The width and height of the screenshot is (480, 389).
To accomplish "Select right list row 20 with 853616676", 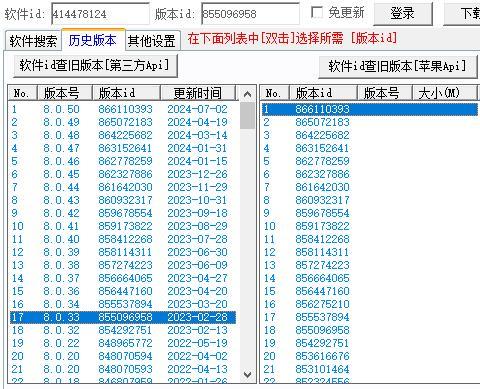I will [370, 356].
